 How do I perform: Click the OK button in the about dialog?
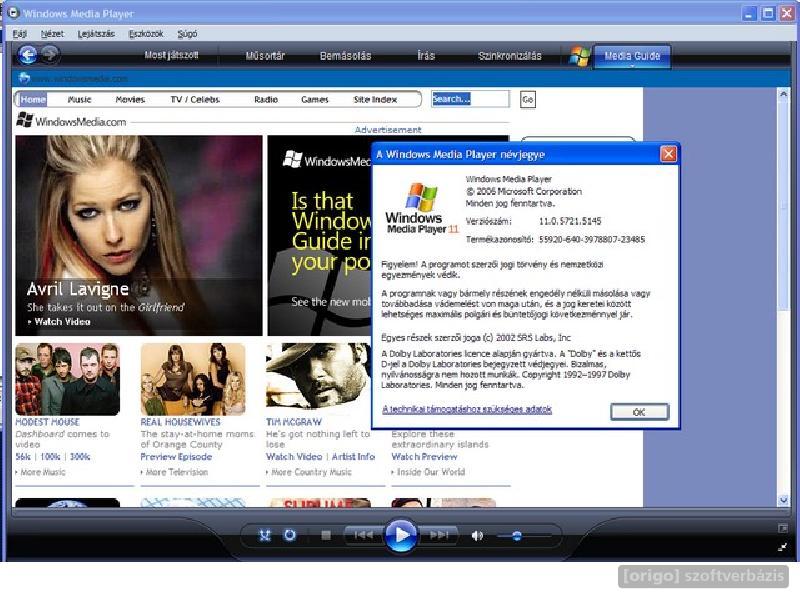(x=639, y=412)
